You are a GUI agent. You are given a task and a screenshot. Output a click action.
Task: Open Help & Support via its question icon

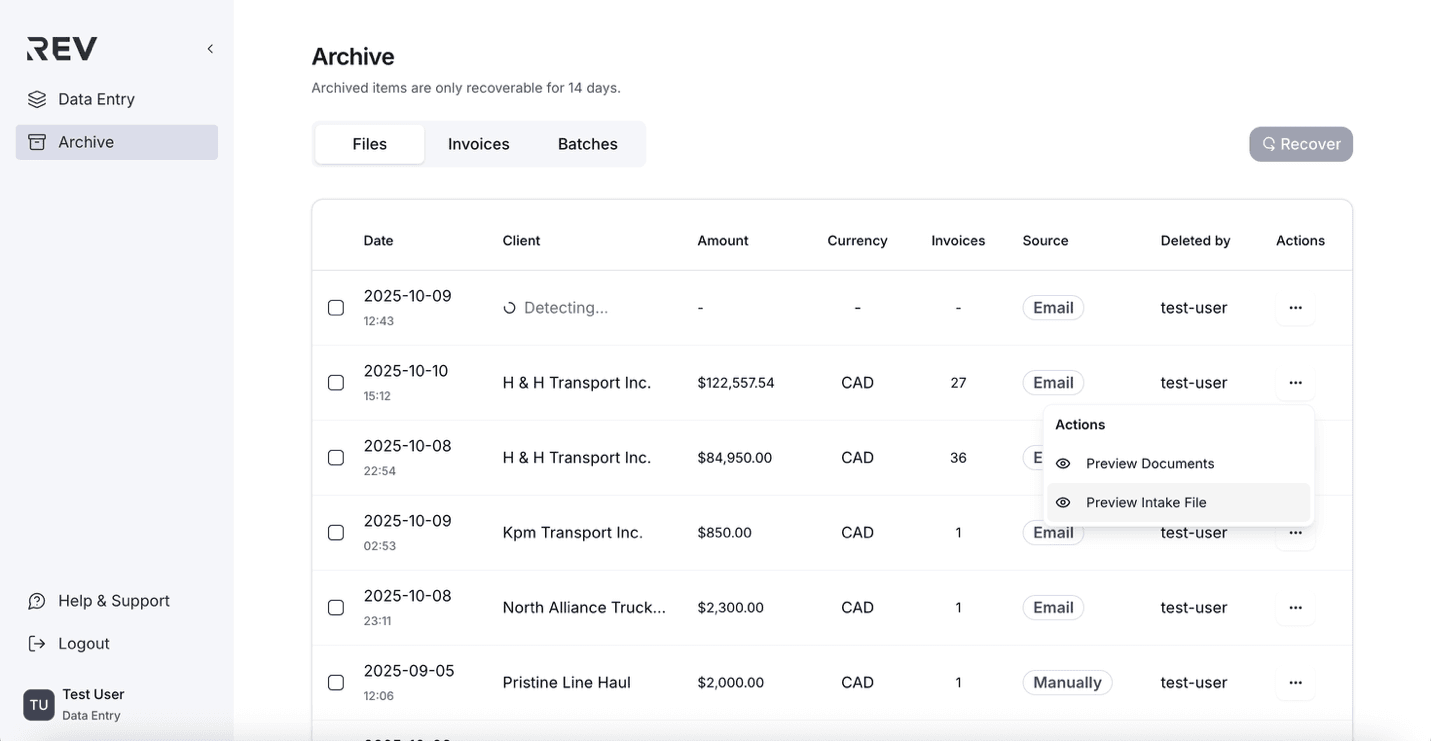click(x=36, y=600)
